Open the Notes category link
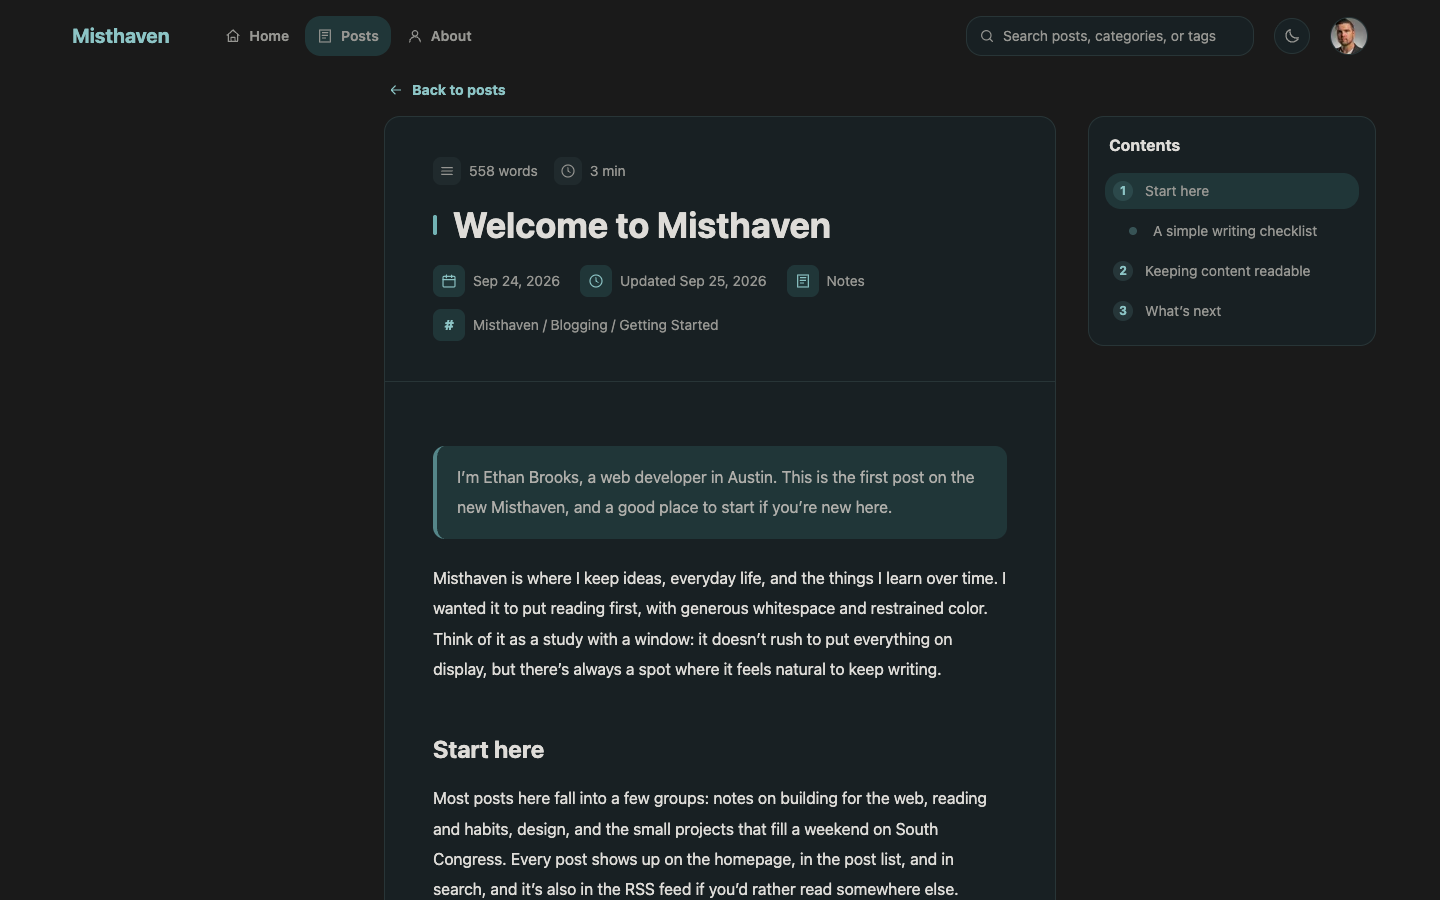The image size is (1440, 900). [845, 281]
